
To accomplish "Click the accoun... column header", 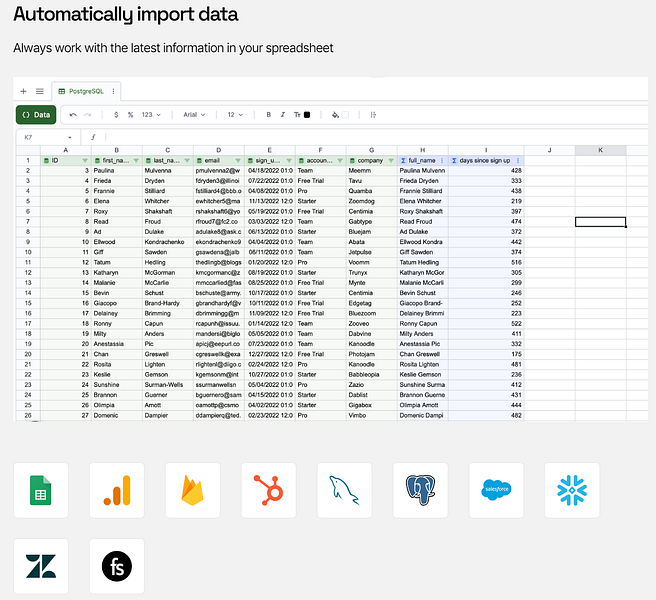I will 320,161.
